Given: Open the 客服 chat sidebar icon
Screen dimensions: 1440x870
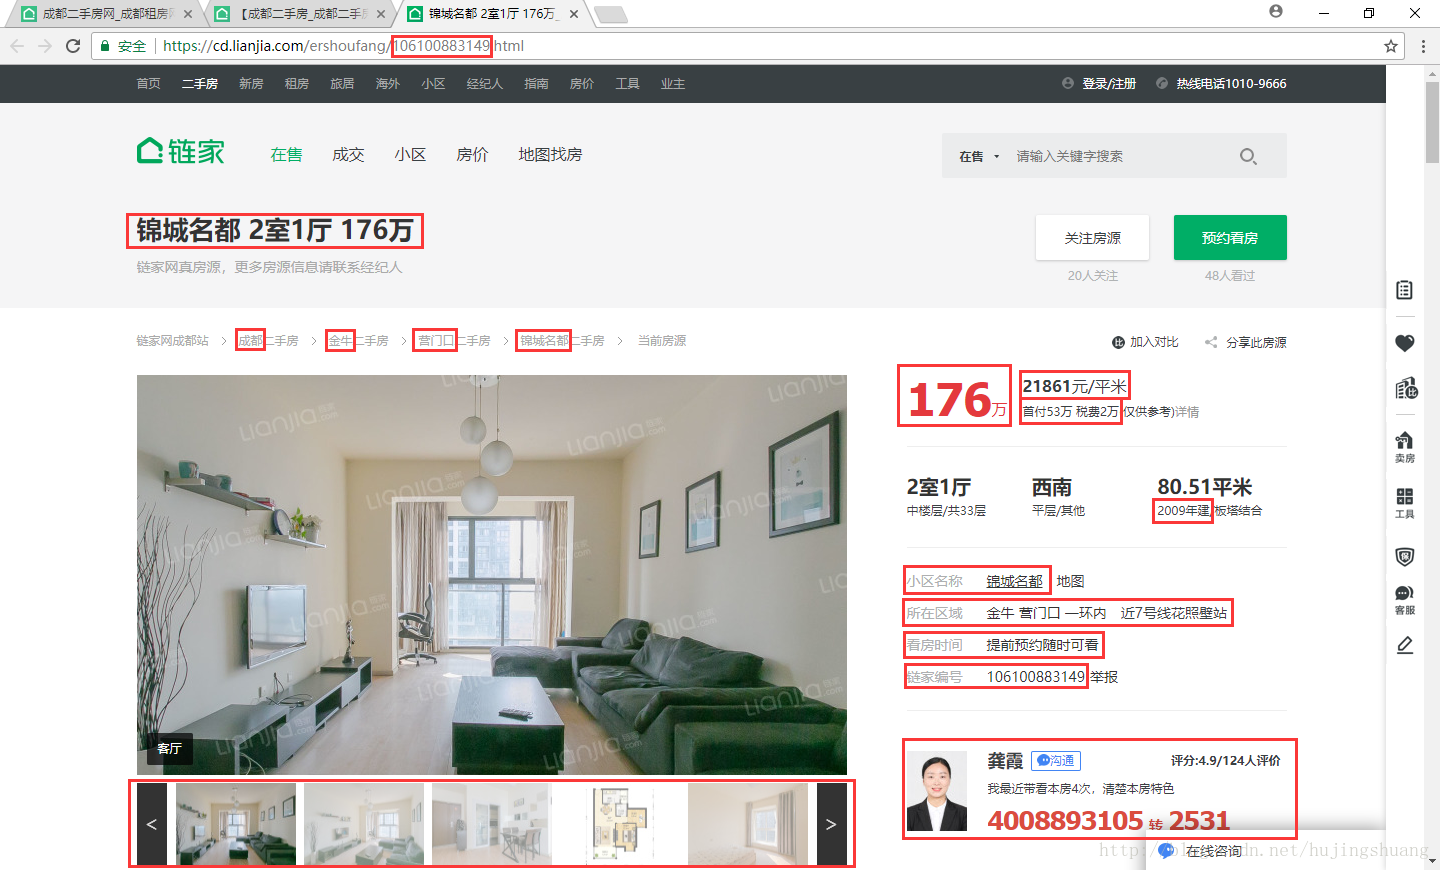Looking at the screenshot, I should click(1404, 600).
